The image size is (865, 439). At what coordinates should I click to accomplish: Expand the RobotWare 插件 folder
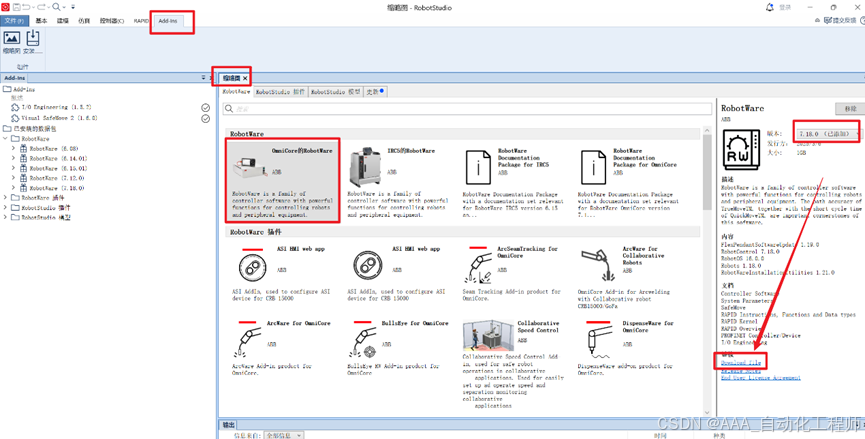click(6, 197)
